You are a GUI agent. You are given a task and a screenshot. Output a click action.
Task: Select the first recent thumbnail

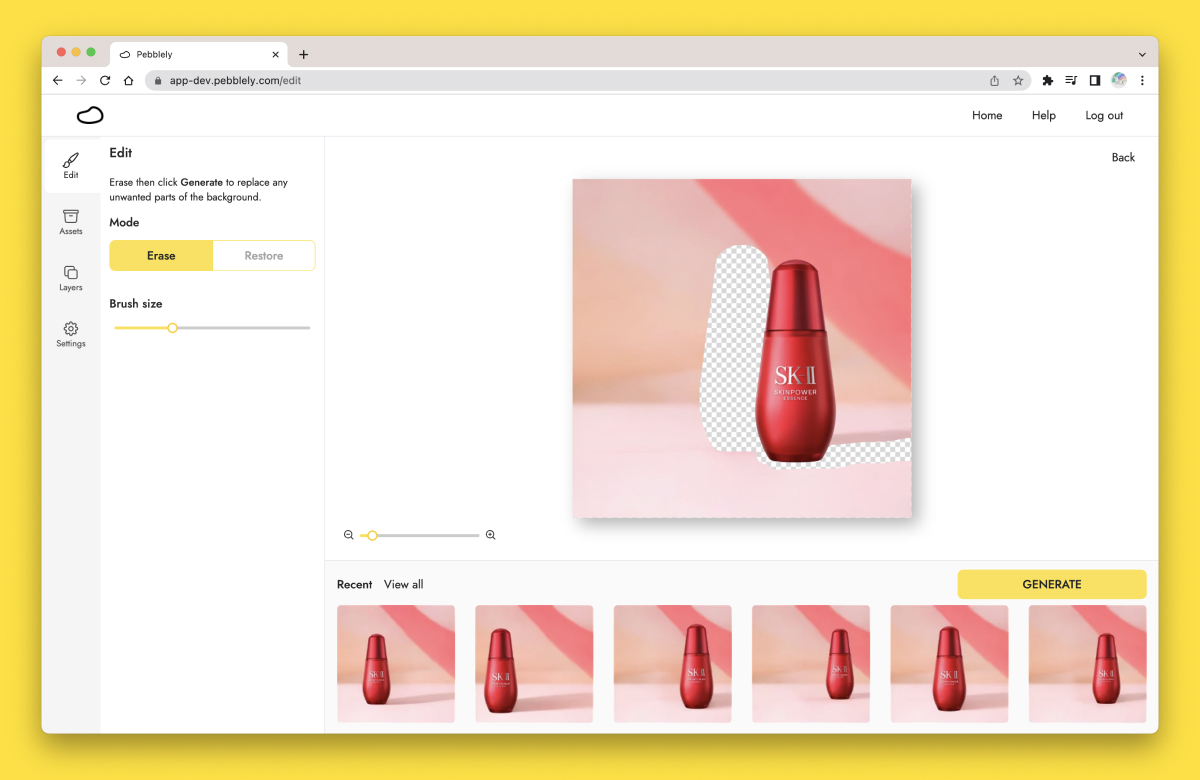396,664
